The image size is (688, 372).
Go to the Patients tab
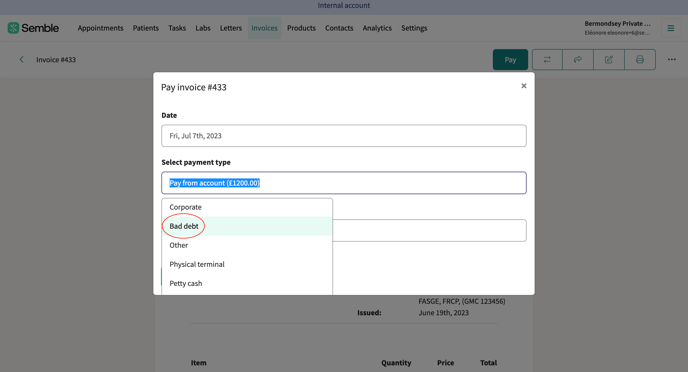click(x=146, y=28)
